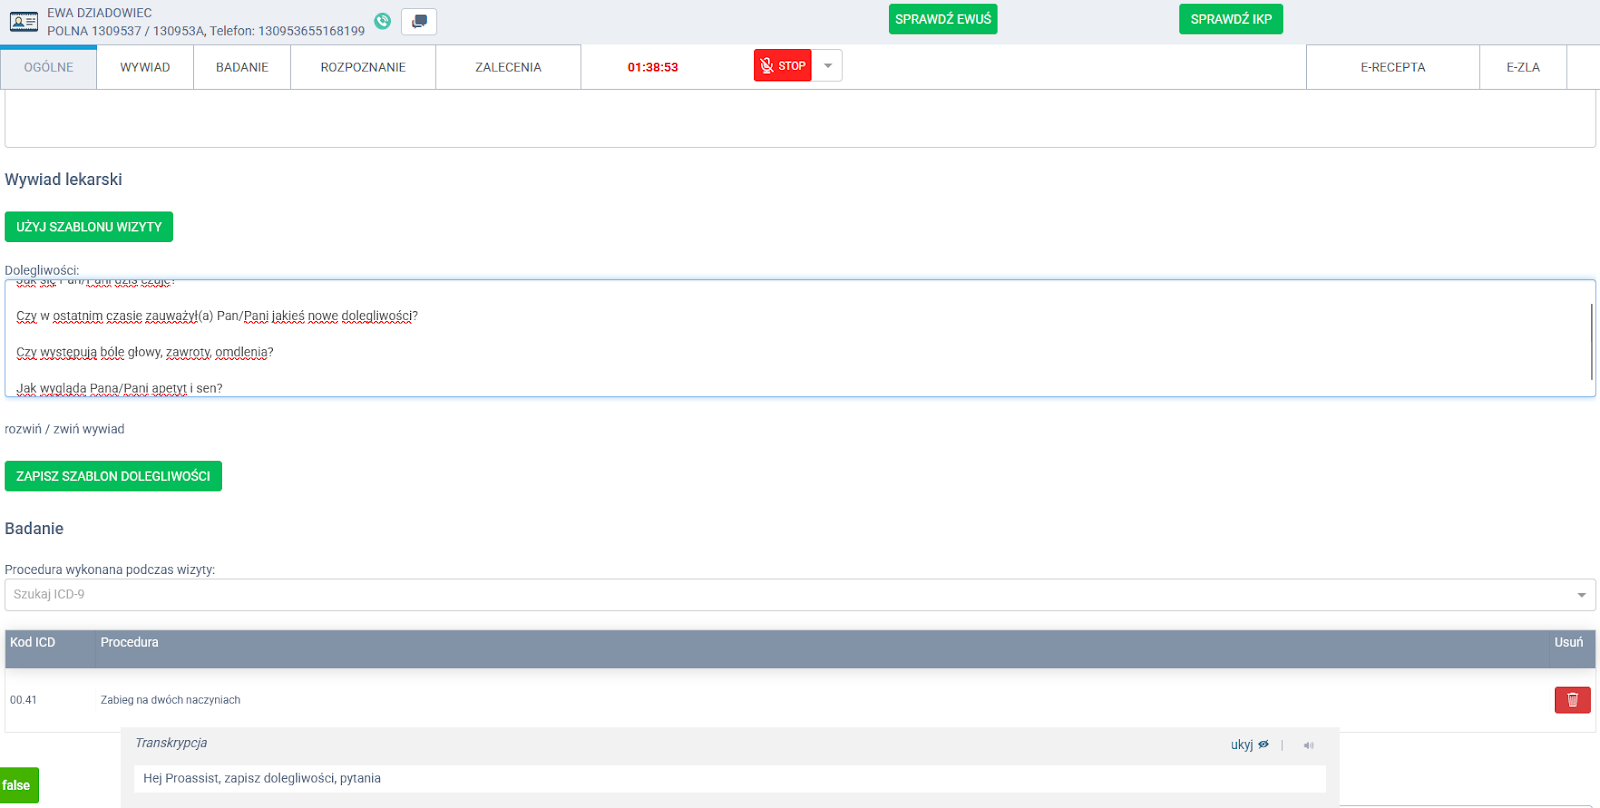
Task: Open the ROZPOZNANIE tab
Action: pos(363,67)
